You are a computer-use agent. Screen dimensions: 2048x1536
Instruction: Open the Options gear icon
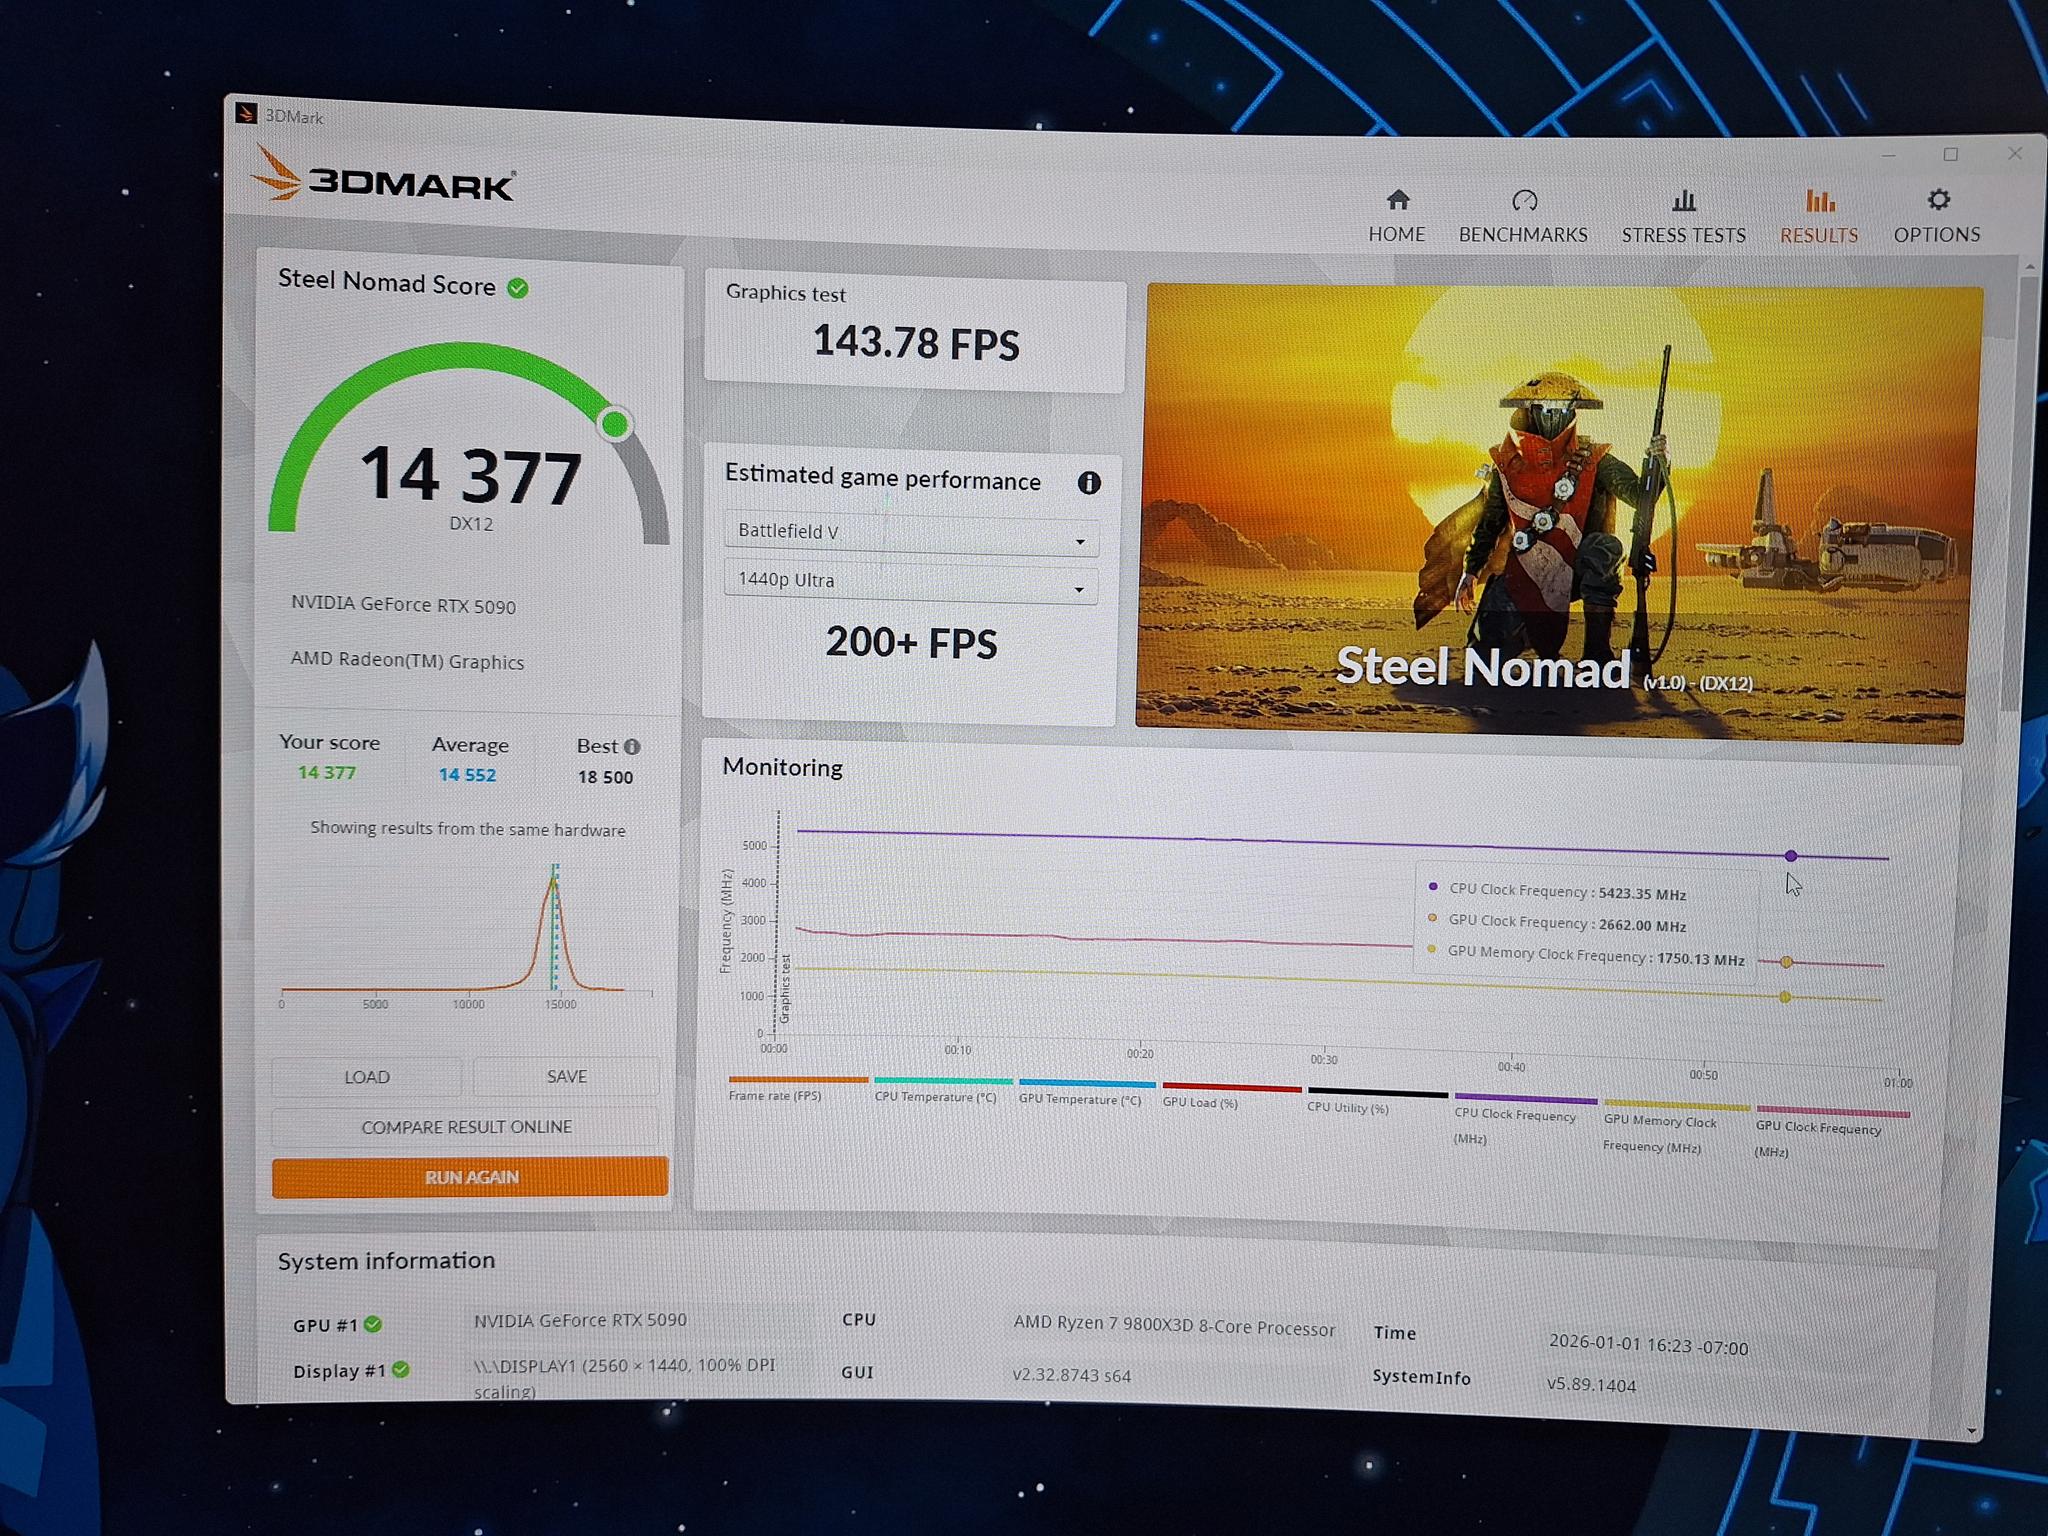click(1938, 200)
